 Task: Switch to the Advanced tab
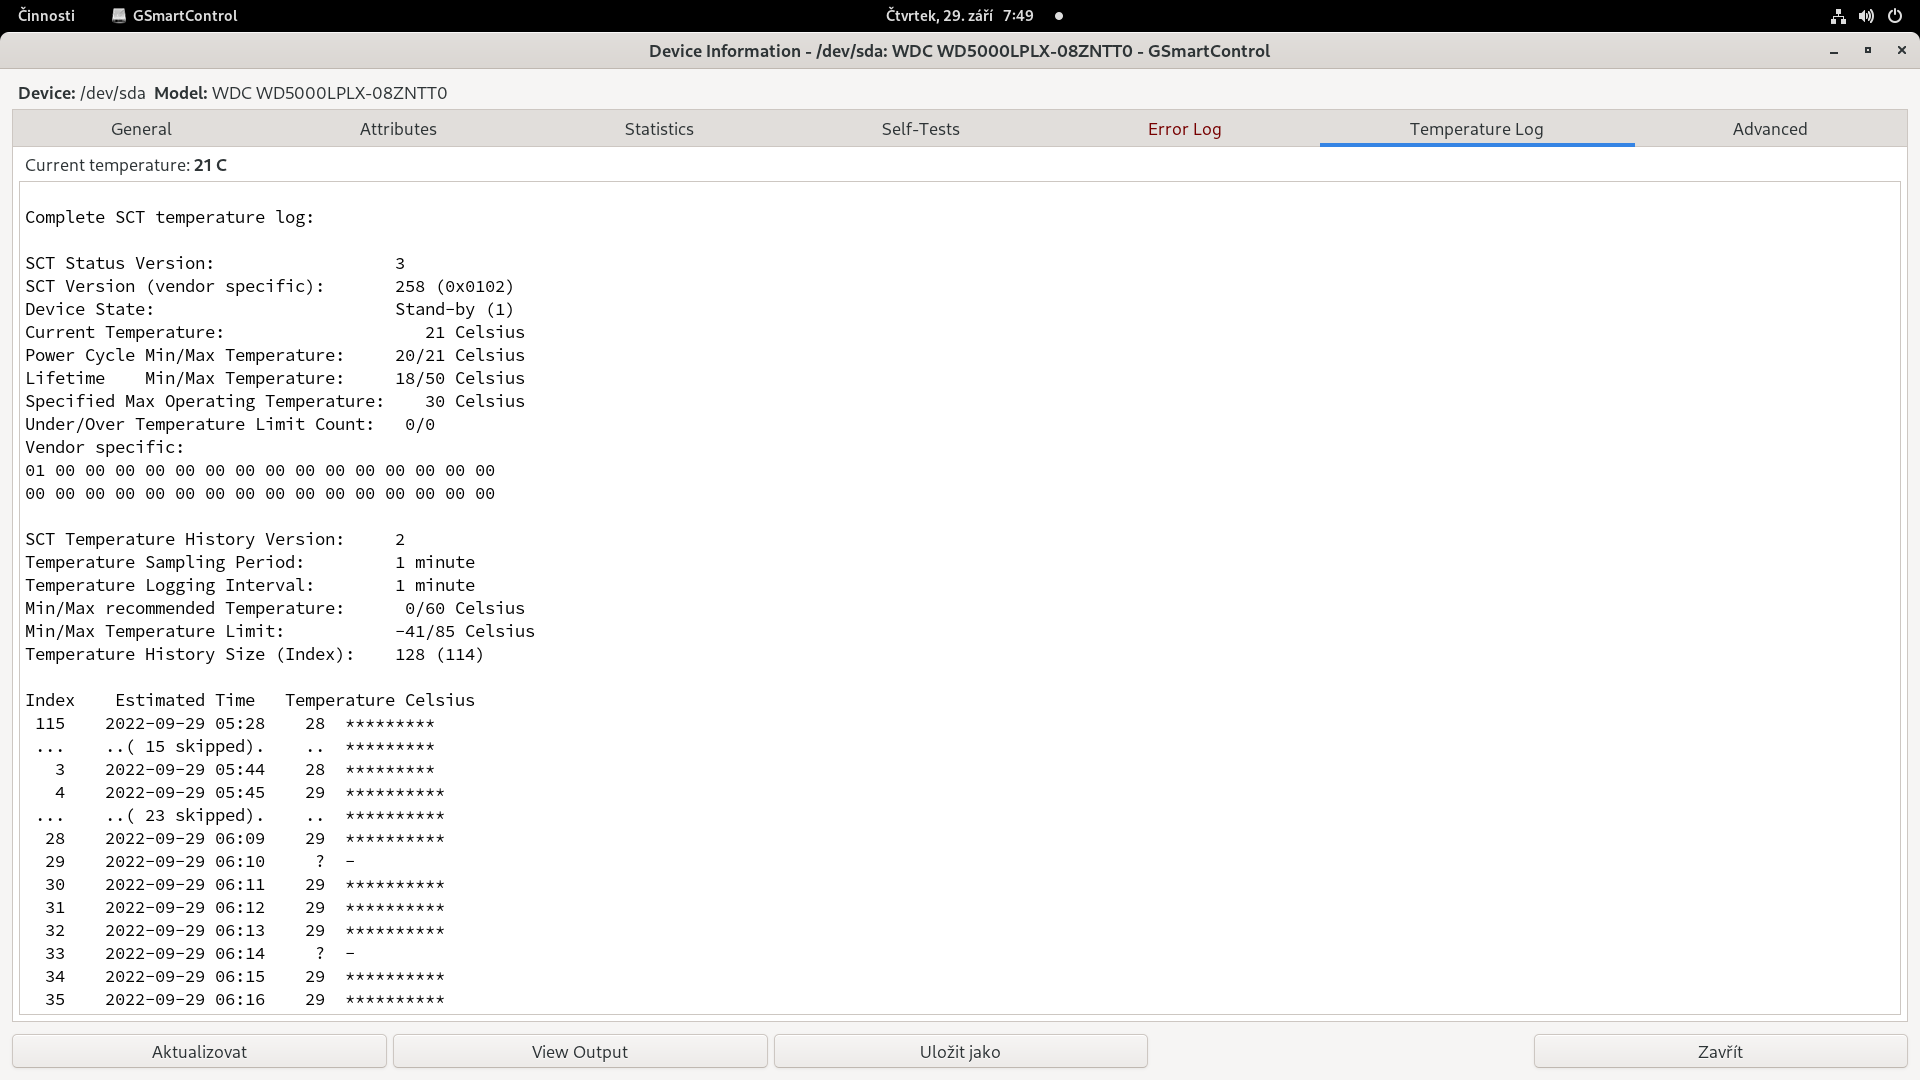(1770, 129)
